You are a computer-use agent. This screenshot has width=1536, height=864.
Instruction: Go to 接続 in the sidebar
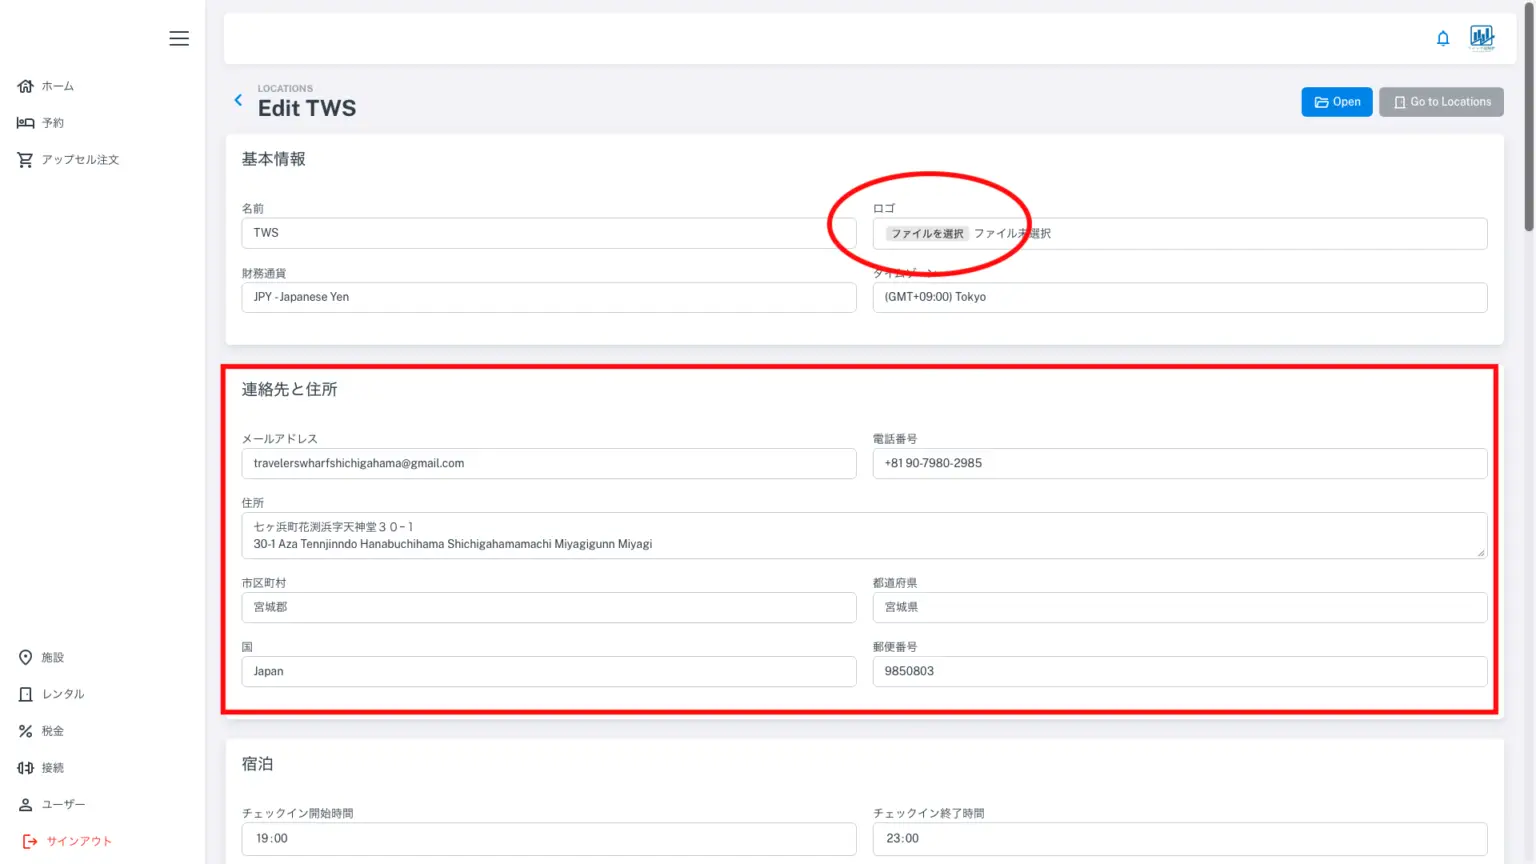(52, 768)
